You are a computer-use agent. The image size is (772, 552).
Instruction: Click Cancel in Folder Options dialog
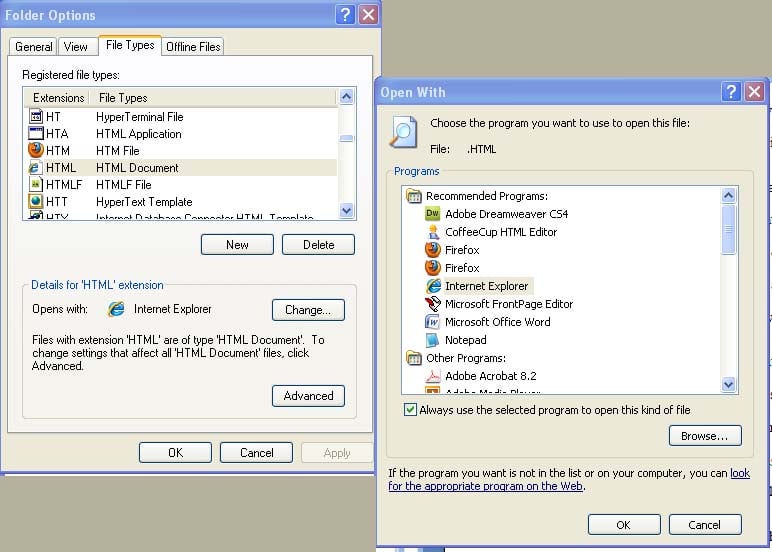(x=257, y=453)
